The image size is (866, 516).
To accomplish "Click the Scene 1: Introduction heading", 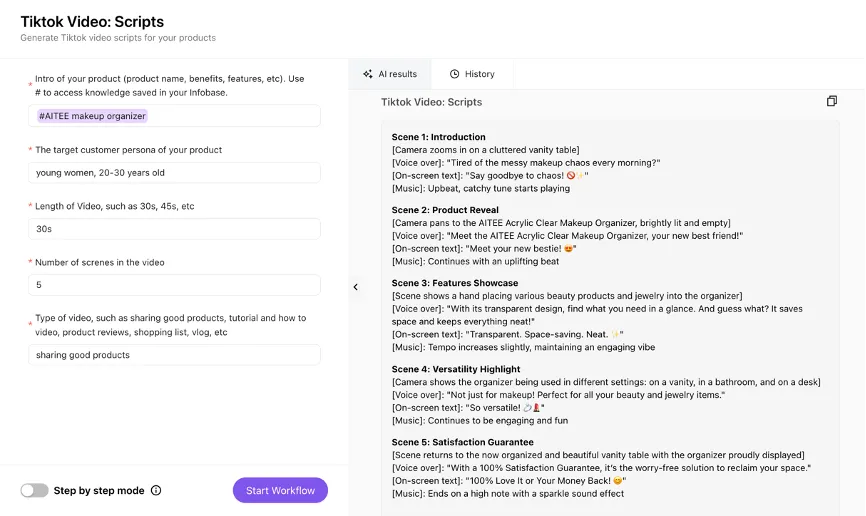I will coord(438,137).
